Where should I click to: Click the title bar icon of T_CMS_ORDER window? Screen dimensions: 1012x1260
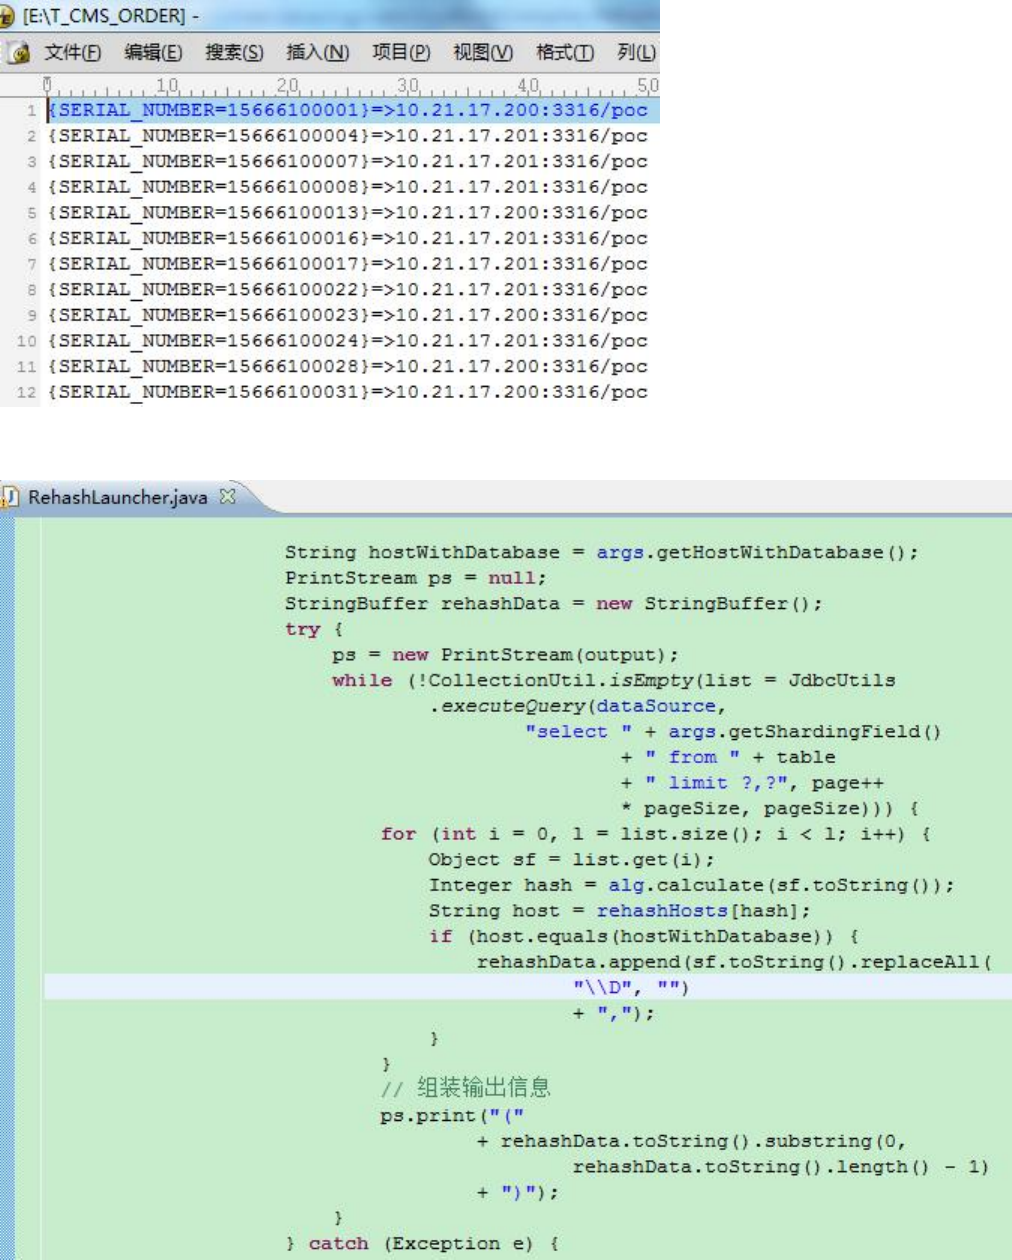click(x=6, y=16)
